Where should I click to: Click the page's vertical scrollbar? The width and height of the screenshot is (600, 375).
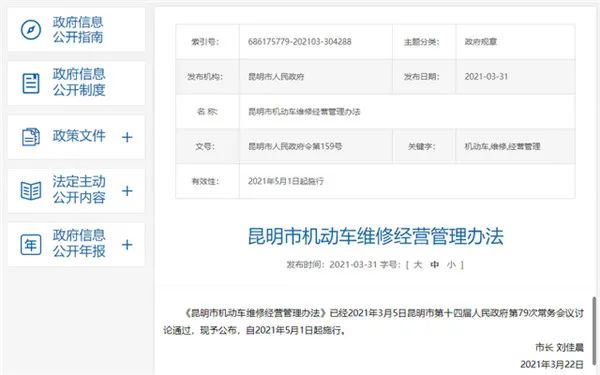[x=594, y=331]
